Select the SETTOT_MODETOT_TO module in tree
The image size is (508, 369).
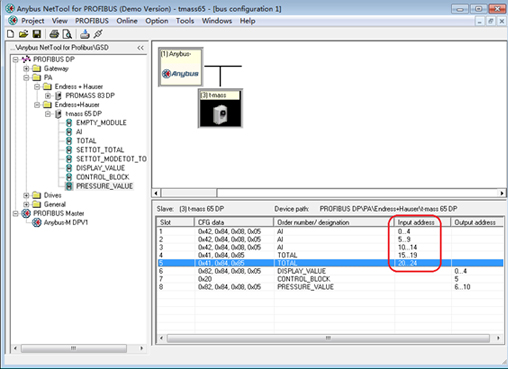pyautogui.click(x=111, y=159)
